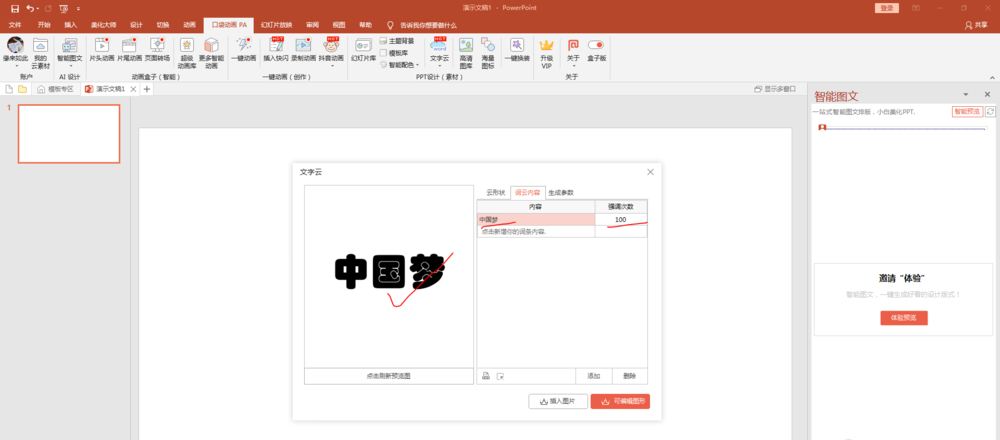1000x440 pixels.
Task: Close the 文字云 dialog
Action: pos(651,172)
